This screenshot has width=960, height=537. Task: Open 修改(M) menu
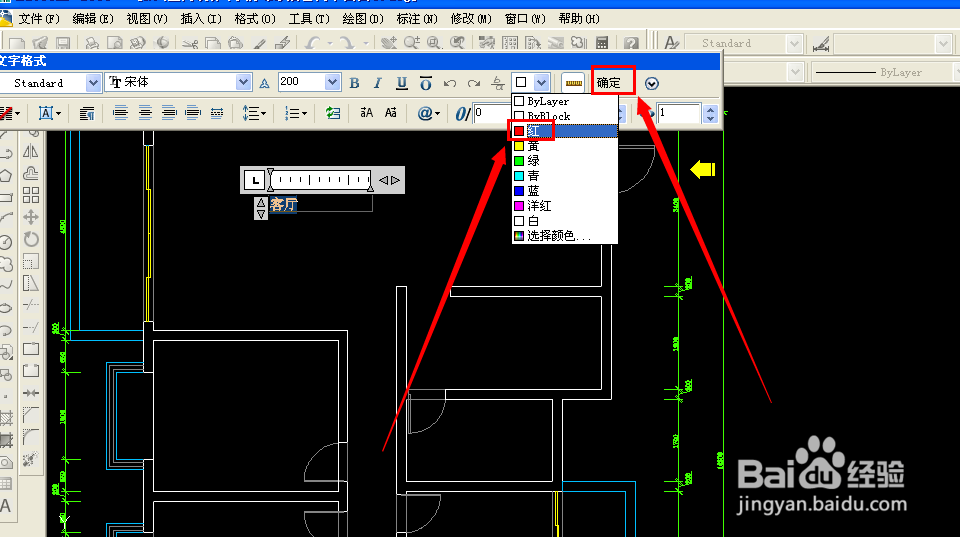coord(471,19)
